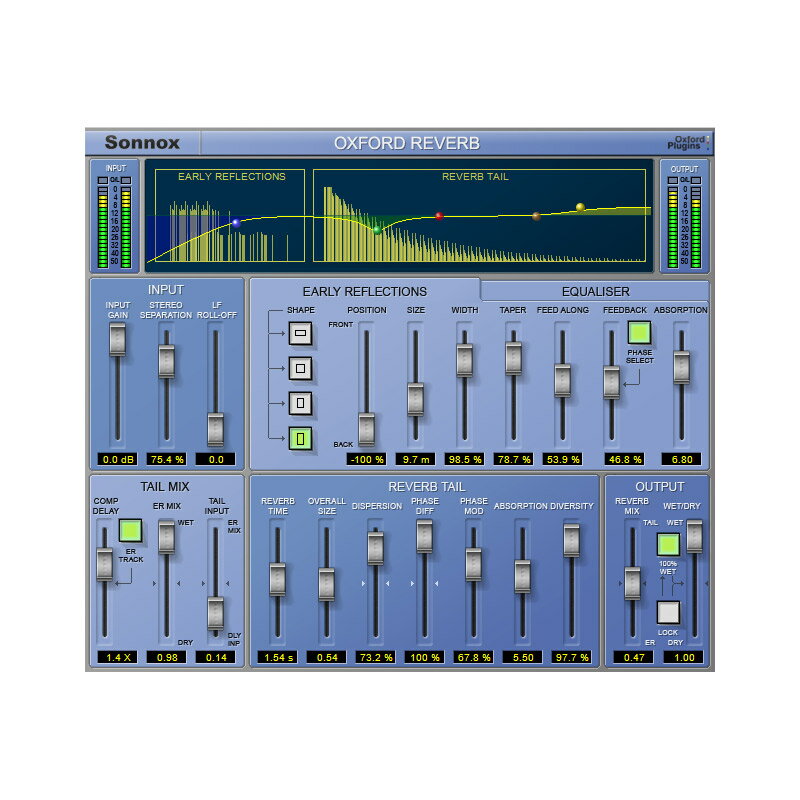This screenshot has height=800, width=800.
Task: Select the second square room shape button
Action: 301,370
